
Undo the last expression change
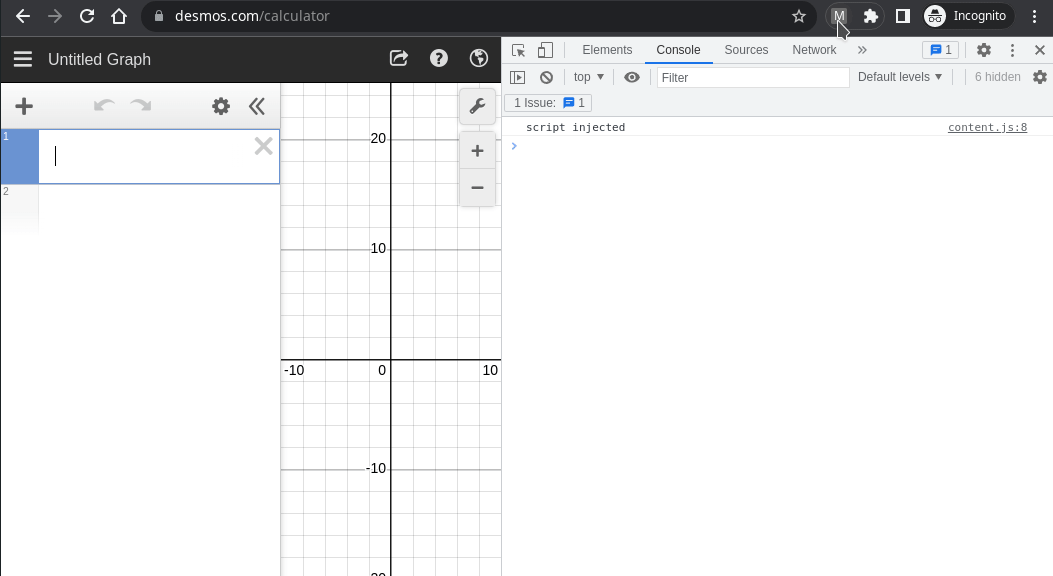(104, 105)
